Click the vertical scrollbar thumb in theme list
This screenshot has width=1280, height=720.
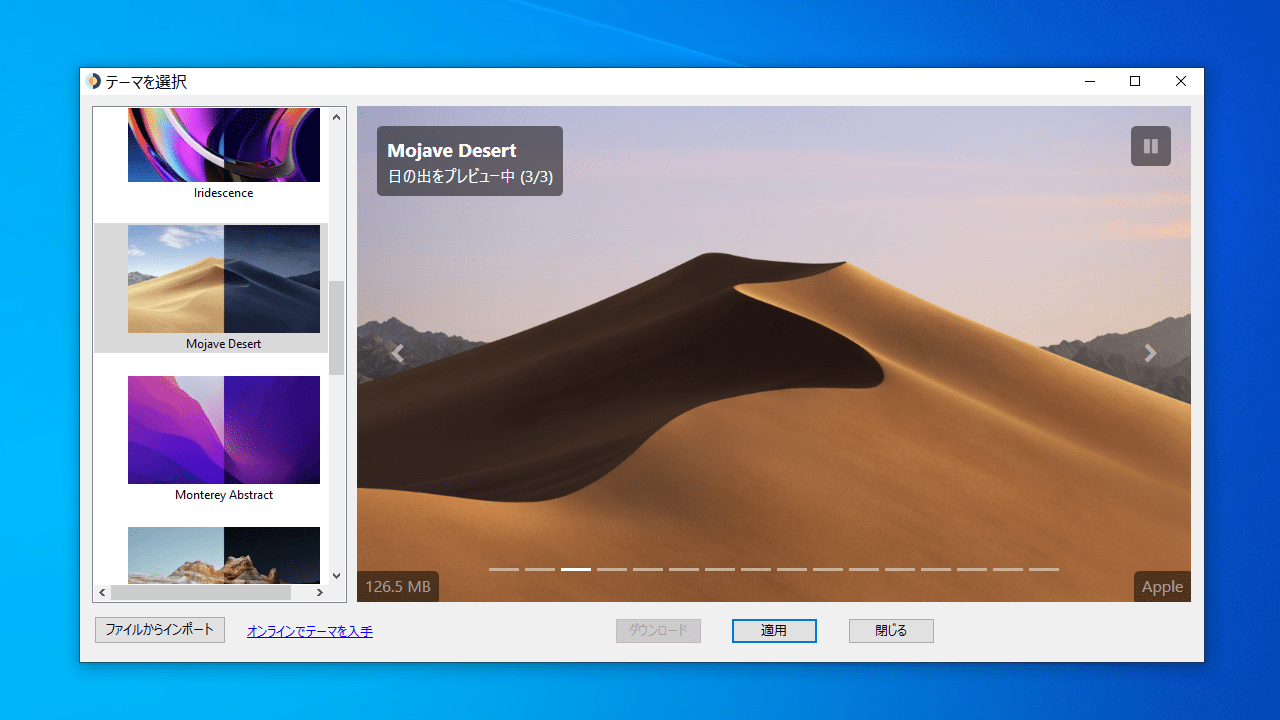(336, 328)
